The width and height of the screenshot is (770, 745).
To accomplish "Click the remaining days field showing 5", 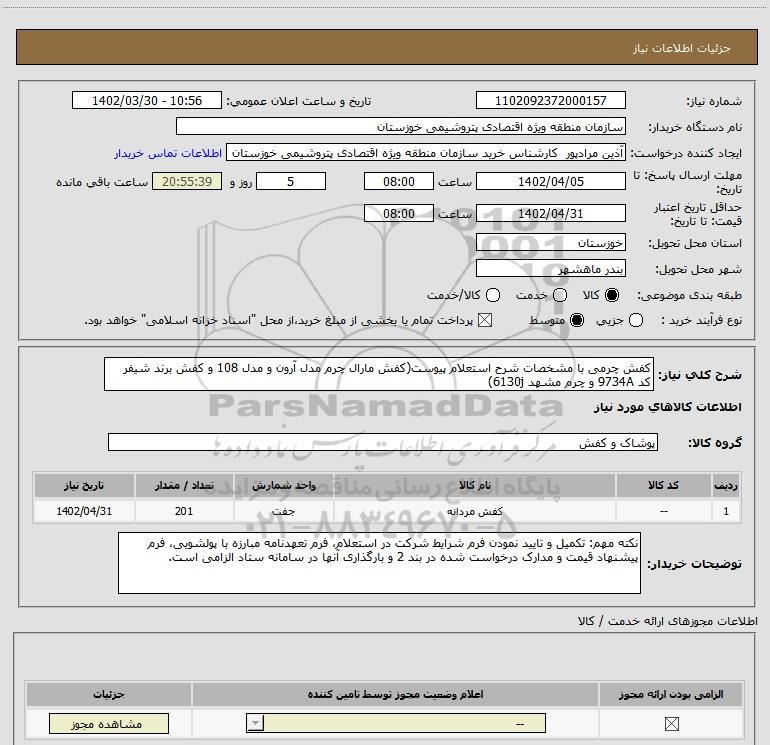I will point(291,182).
